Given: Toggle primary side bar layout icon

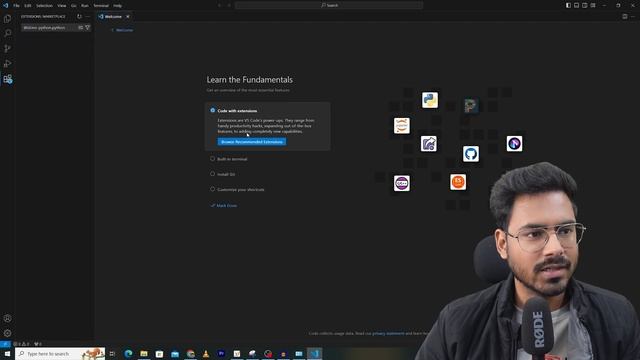Looking at the screenshot, I should pos(568,5).
